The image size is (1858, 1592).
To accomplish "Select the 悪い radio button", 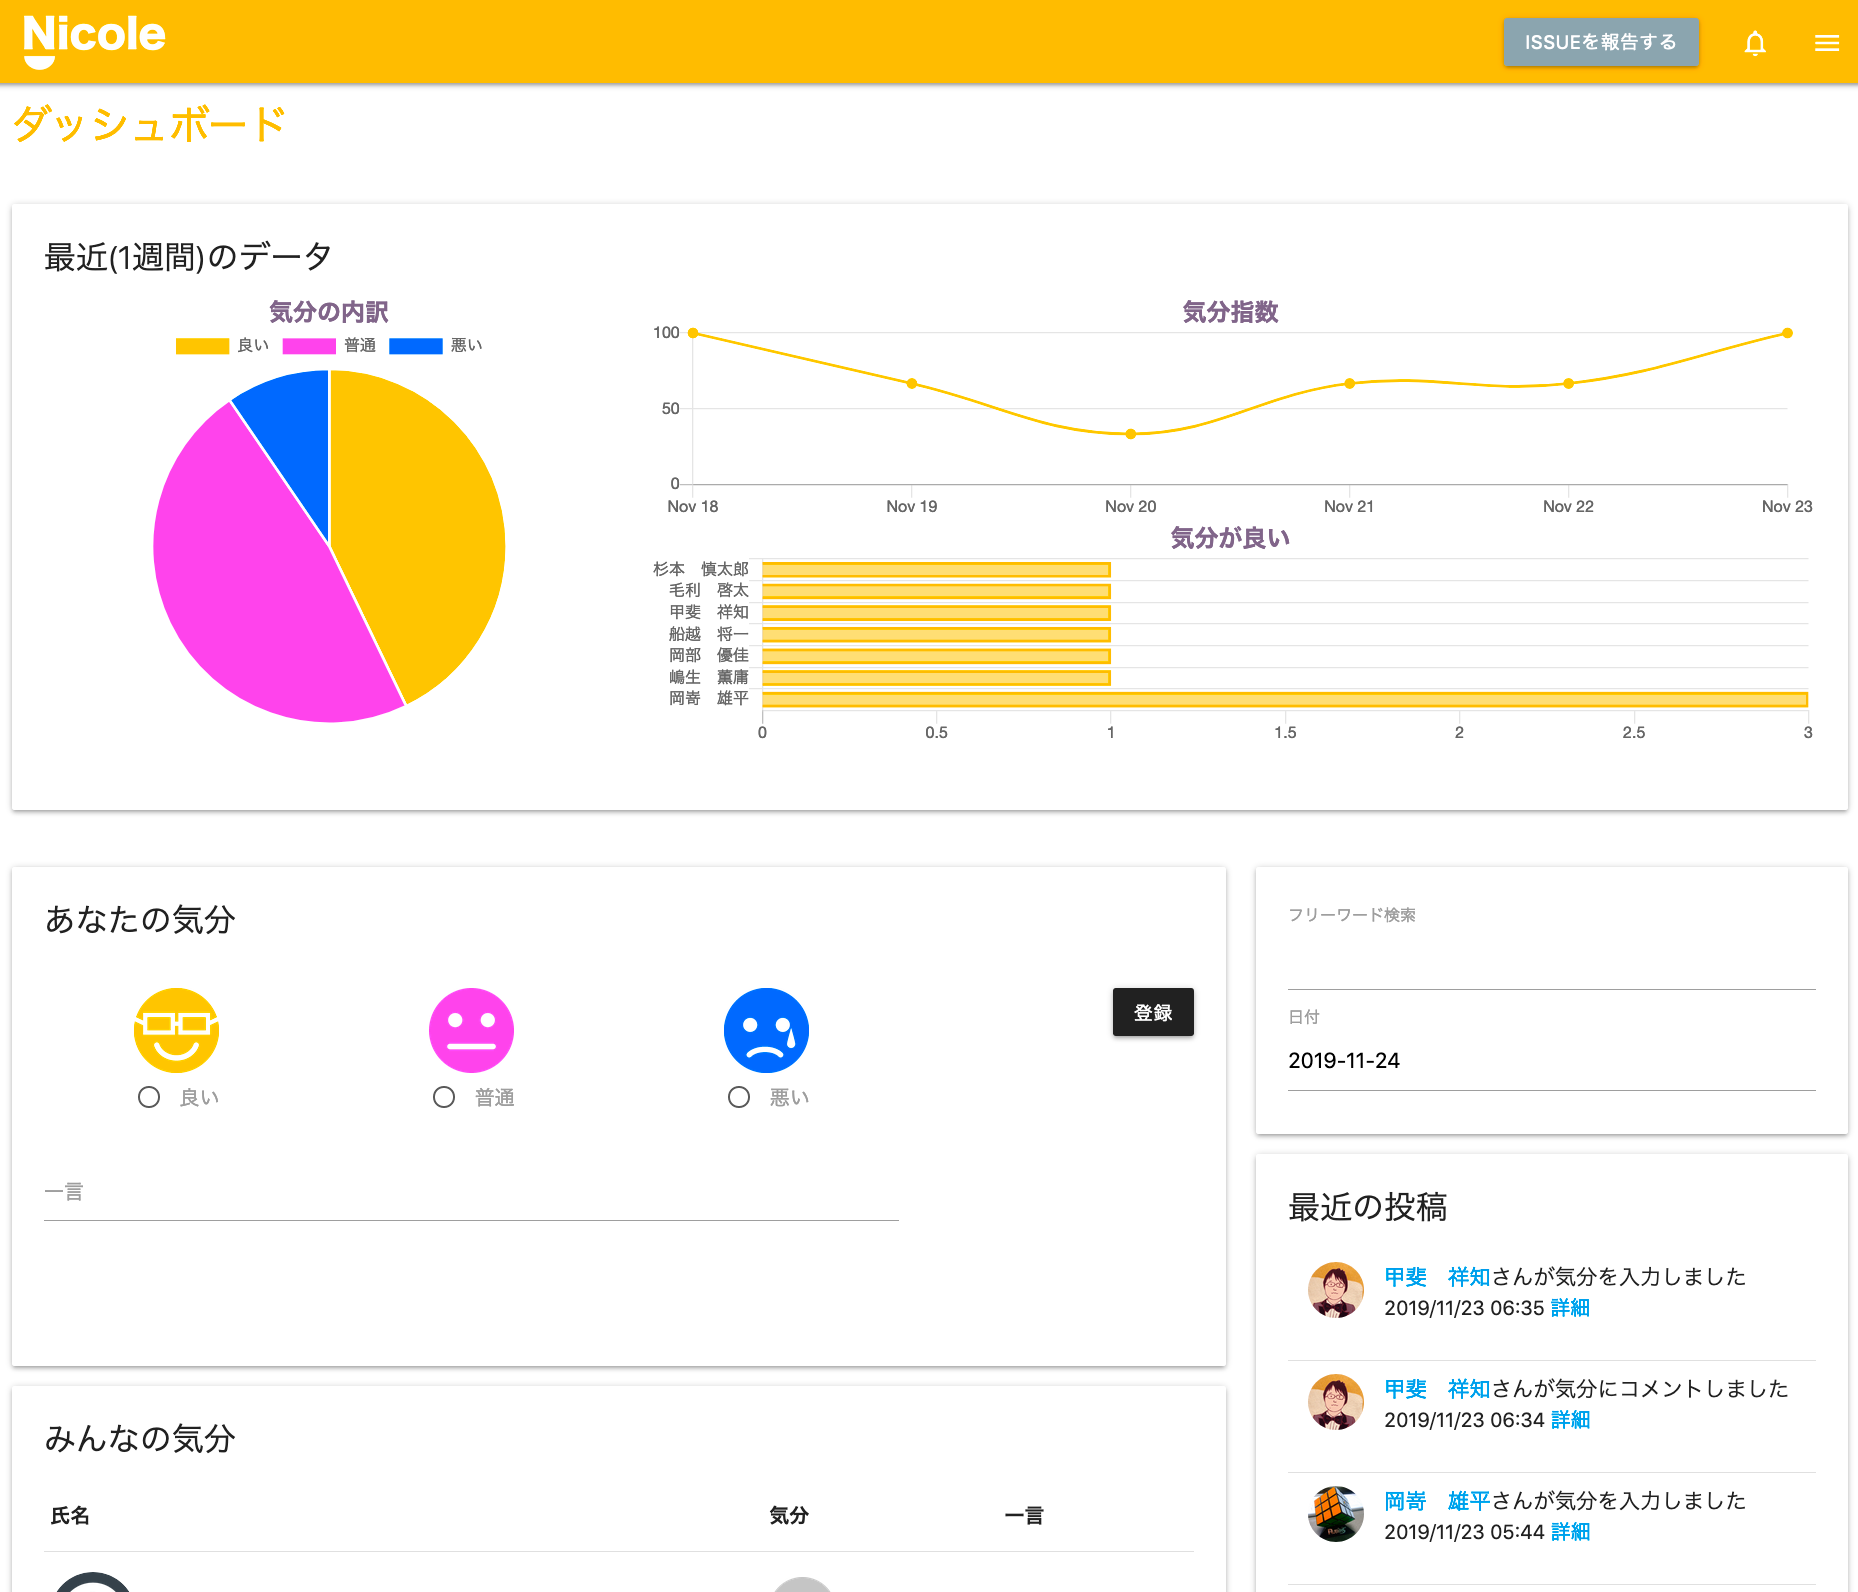I will 739,1097.
